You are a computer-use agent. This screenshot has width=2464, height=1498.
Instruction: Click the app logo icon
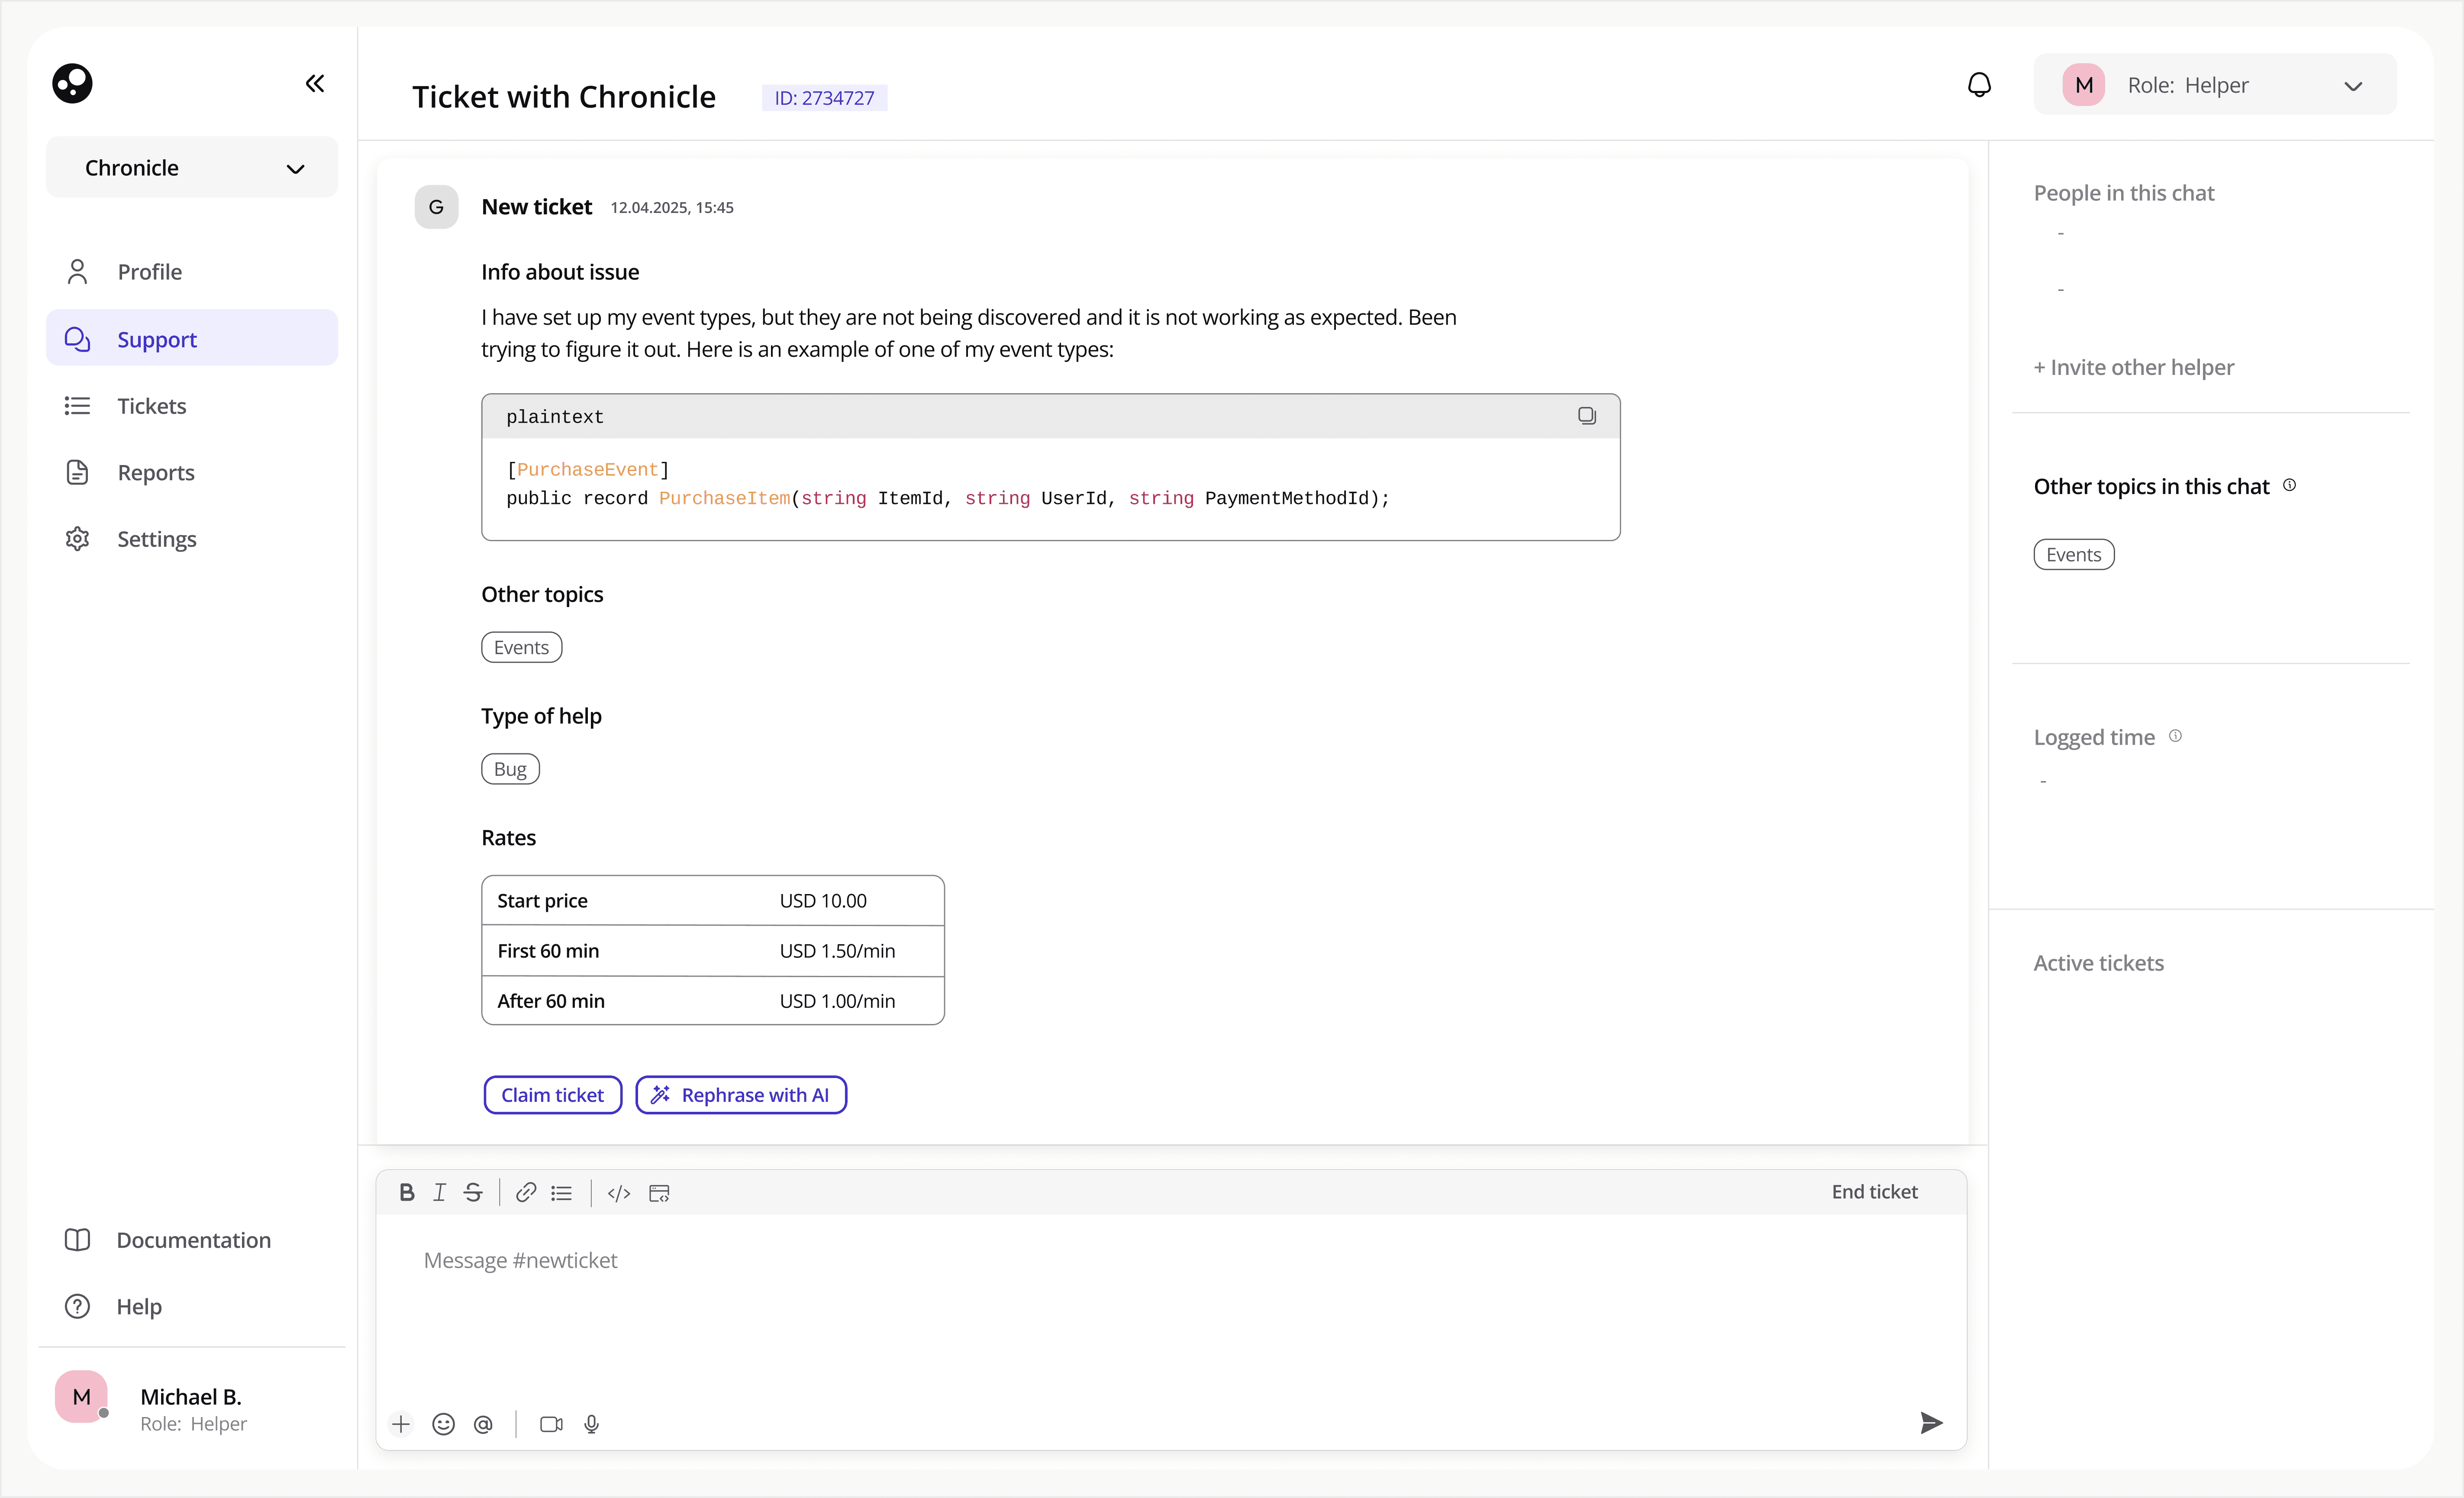coord(72,83)
